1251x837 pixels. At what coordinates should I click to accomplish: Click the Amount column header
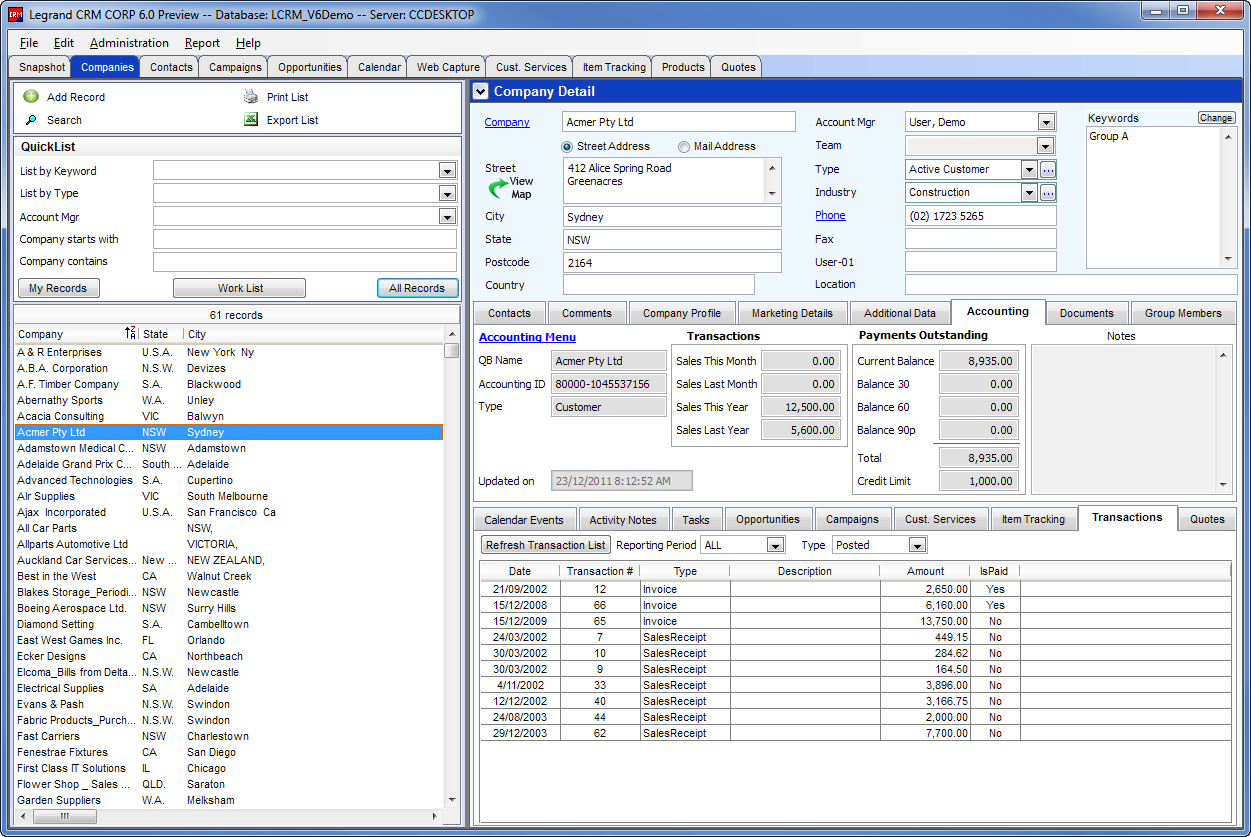(x=925, y=571)
